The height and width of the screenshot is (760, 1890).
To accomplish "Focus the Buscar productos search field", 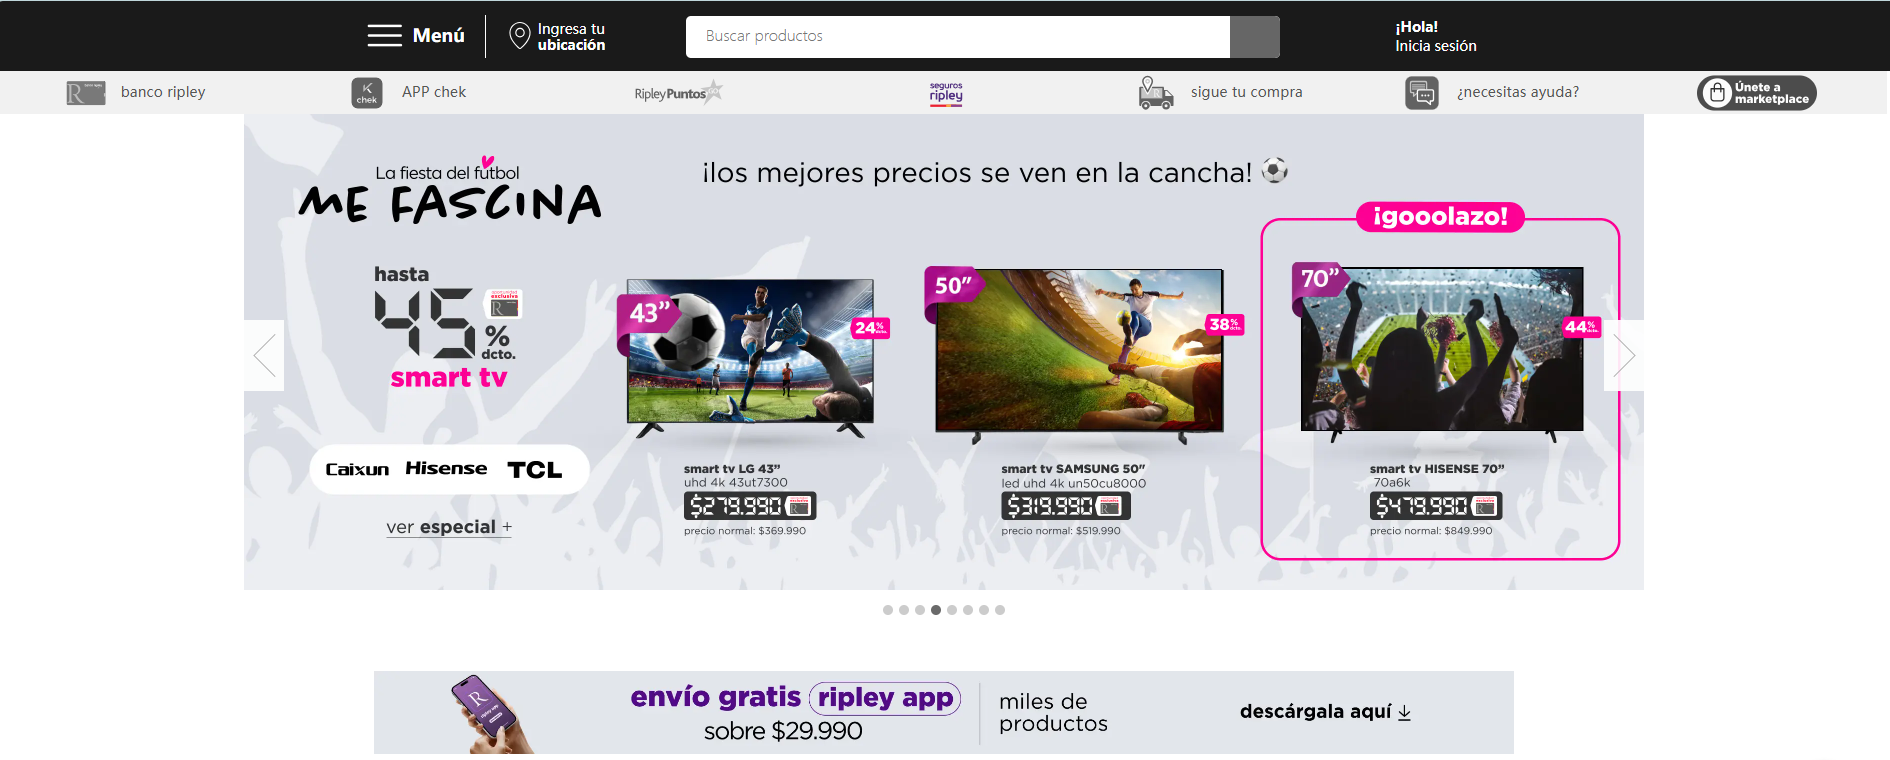I will [958, 37].
